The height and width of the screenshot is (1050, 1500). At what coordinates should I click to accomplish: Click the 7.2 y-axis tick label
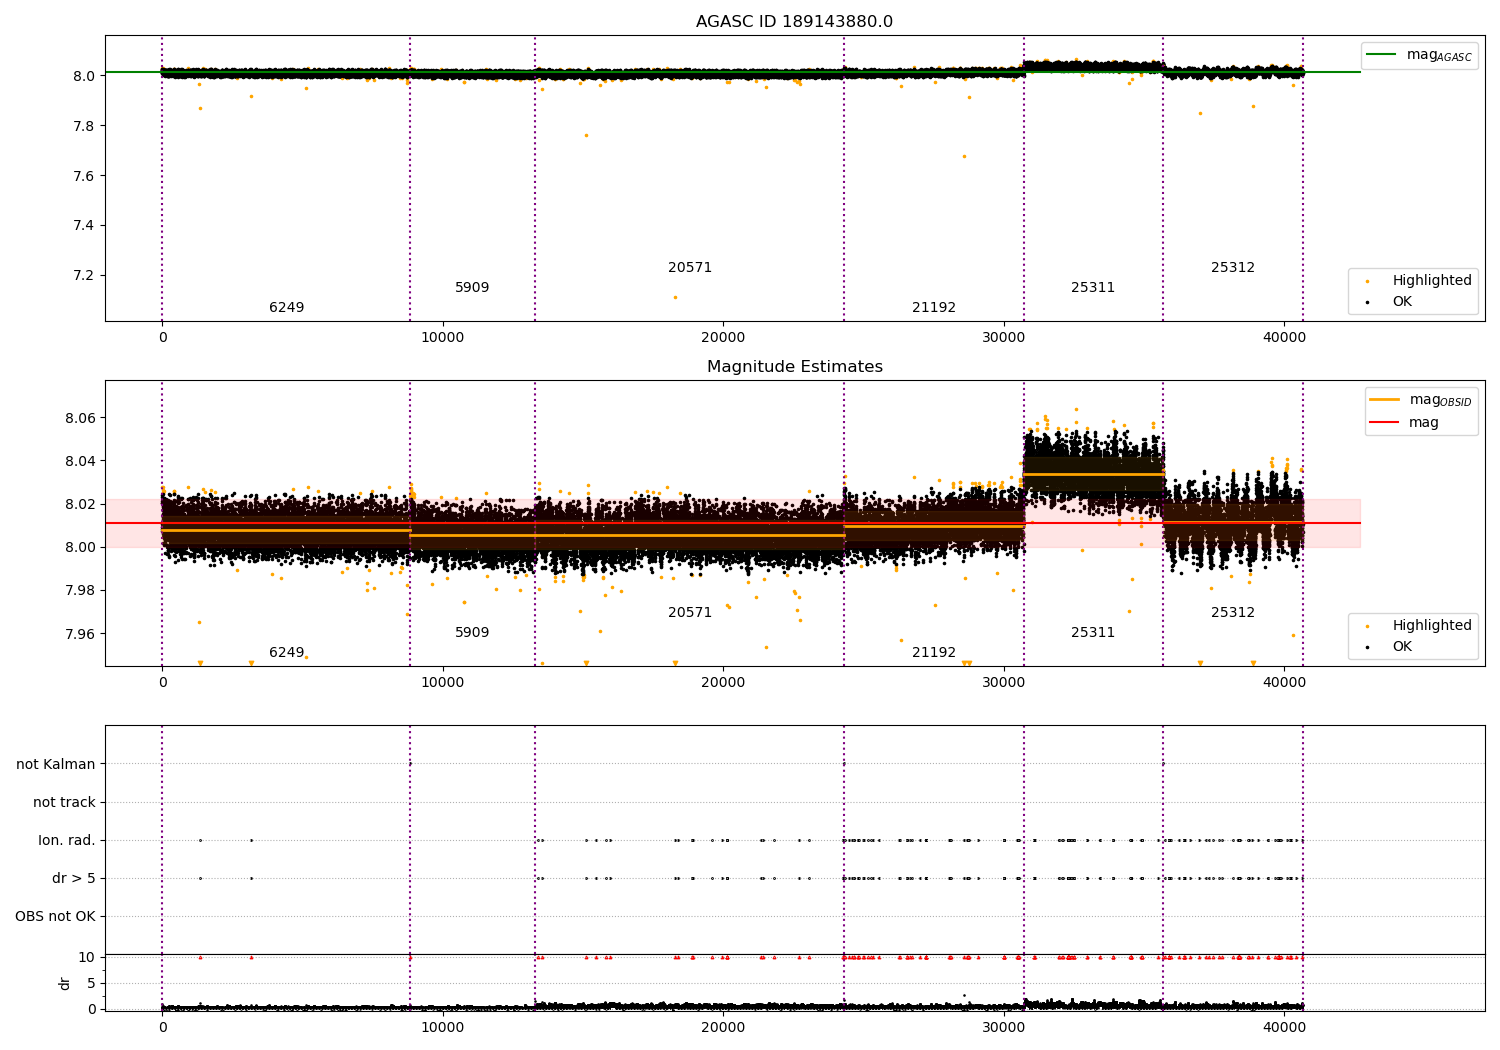click(x=84, y=275)
